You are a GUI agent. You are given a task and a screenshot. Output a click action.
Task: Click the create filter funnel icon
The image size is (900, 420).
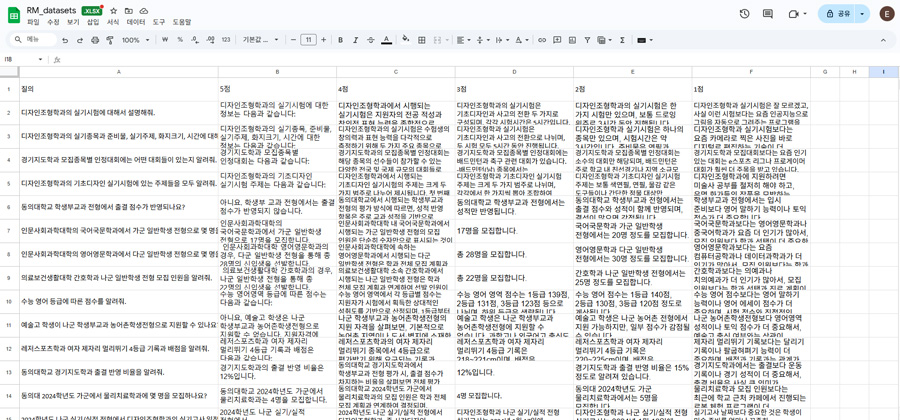pyautogui.click(x=587, y=40)
